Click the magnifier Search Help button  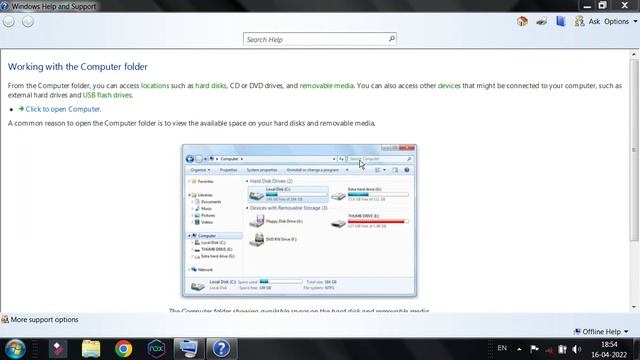391,39
